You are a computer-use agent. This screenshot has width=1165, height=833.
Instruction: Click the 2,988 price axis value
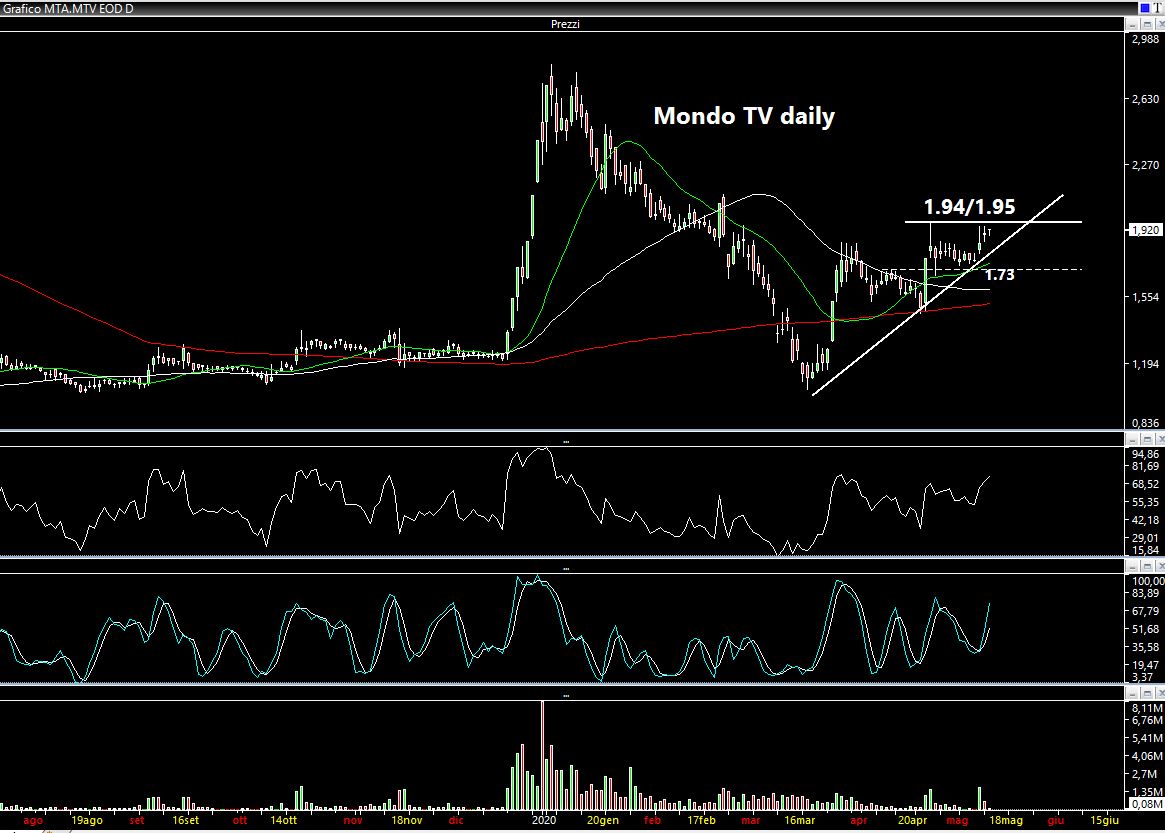point(1145,39)
